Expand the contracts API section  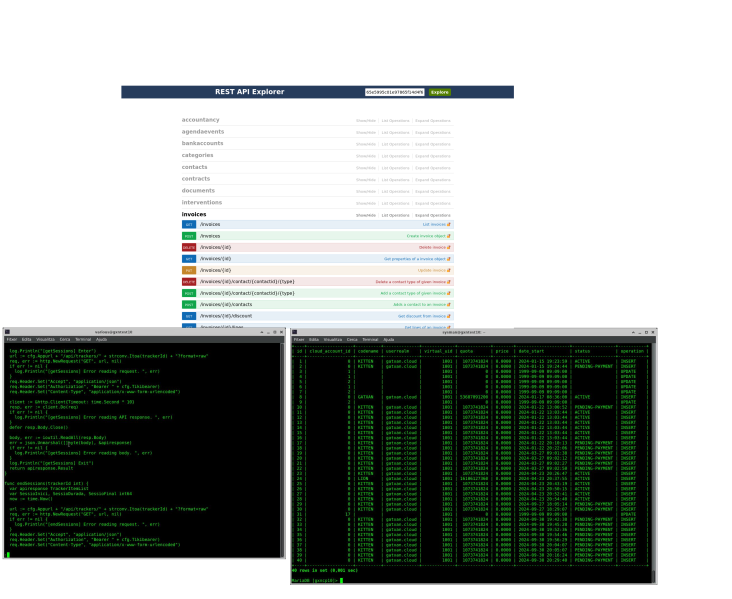pos(196,179)
